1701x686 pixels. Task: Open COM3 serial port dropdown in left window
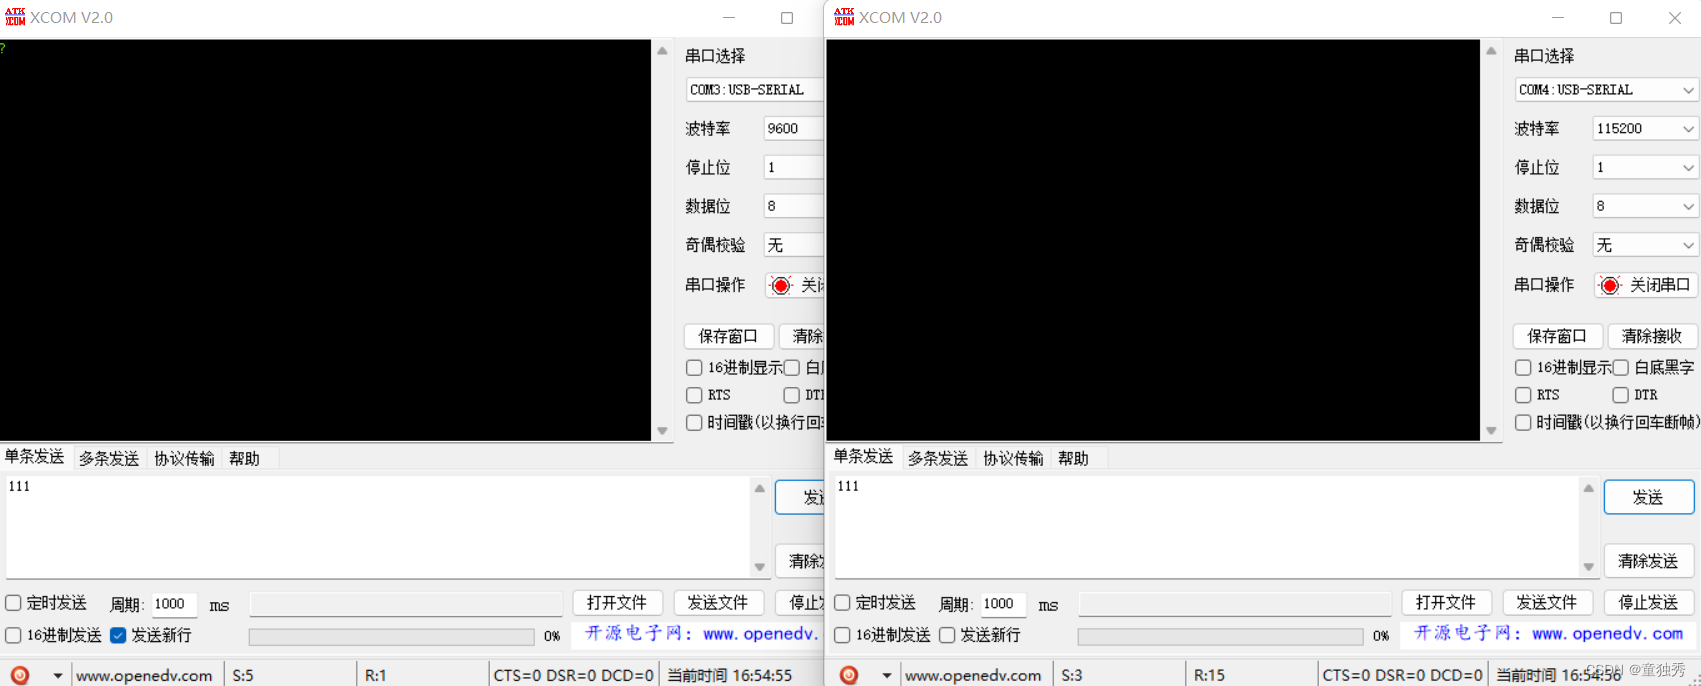point(754,90)
